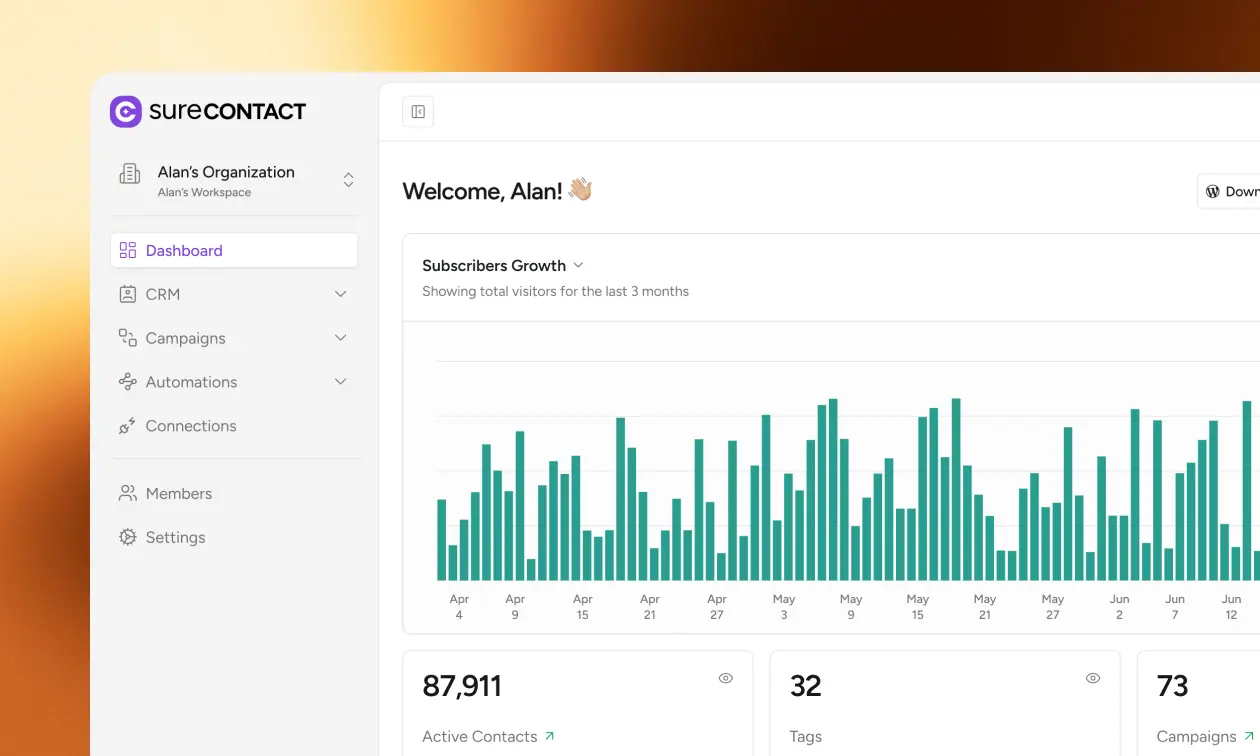Image resolution: width=1260 pixels, height=756 pixels.
Task: Expand the CRM menu chevron
Action: click(x=341, y=294)
